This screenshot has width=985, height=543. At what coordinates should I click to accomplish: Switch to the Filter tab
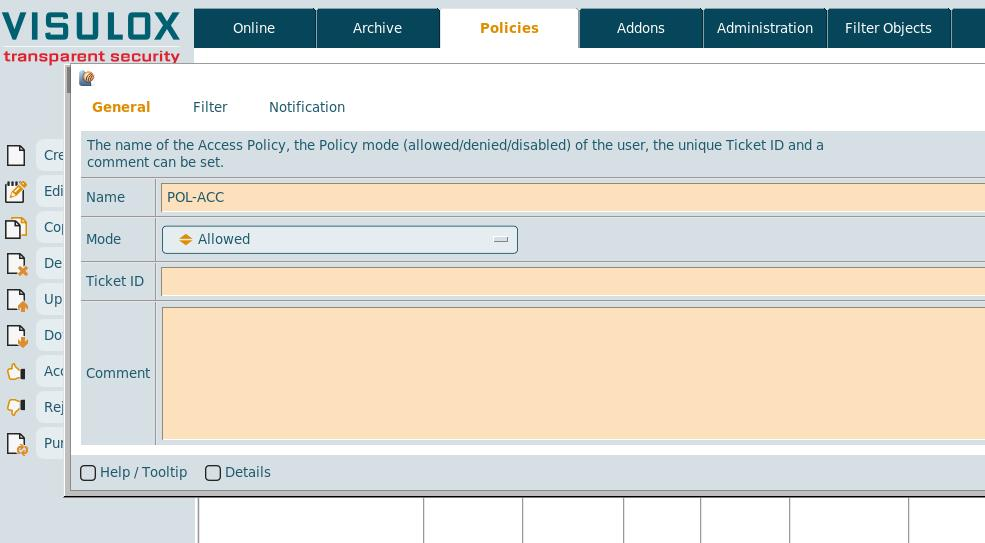tap(210, 107)
